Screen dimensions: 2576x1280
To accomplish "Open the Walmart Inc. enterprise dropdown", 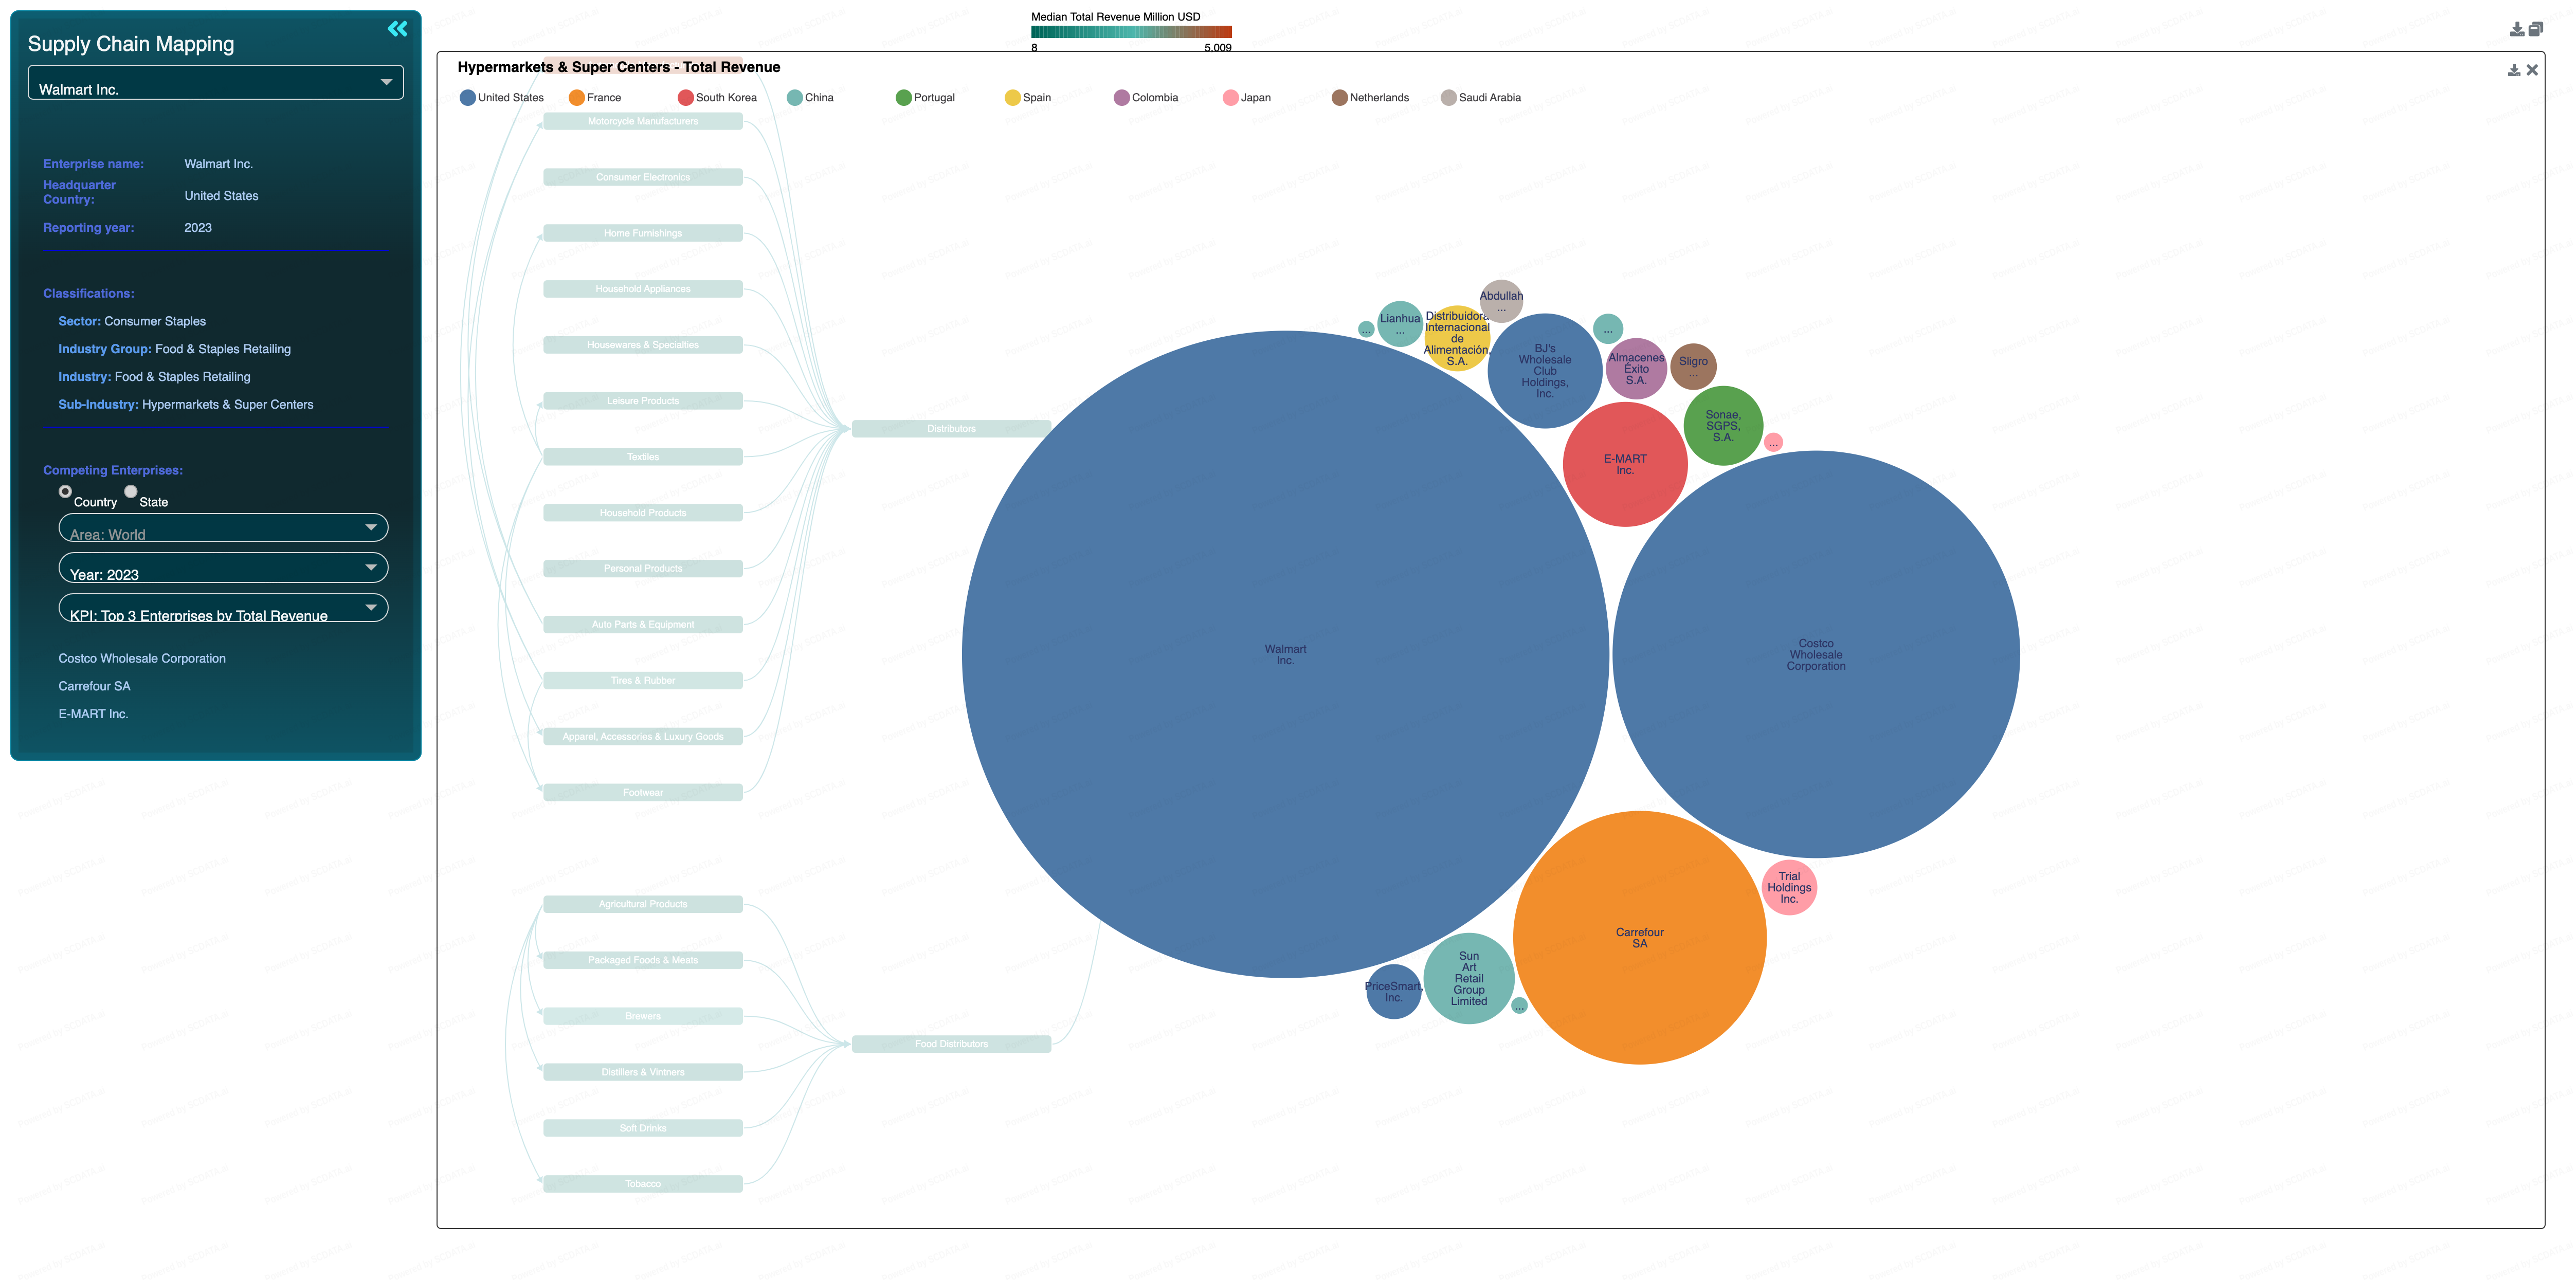I will coord(216,83).
